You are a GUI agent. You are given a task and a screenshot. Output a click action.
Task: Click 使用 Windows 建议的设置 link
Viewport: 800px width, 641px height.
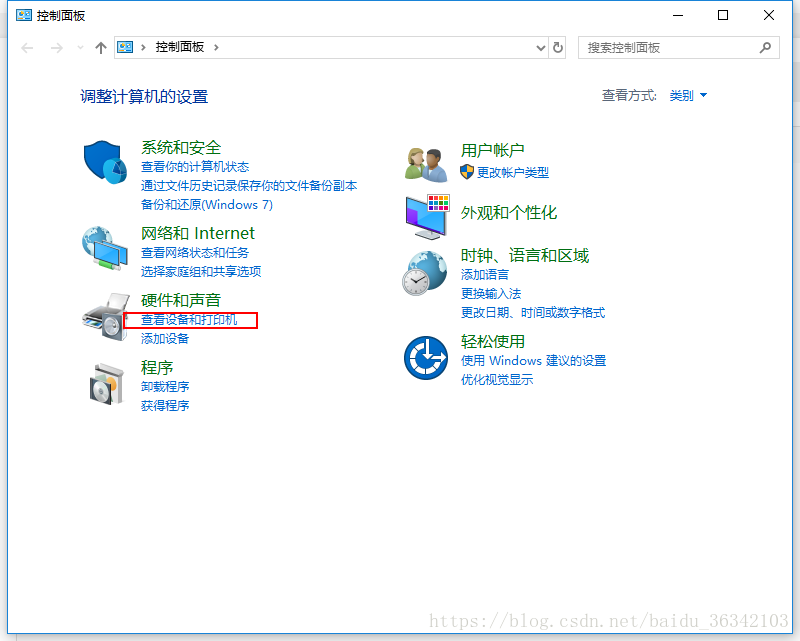click(533, 361)
